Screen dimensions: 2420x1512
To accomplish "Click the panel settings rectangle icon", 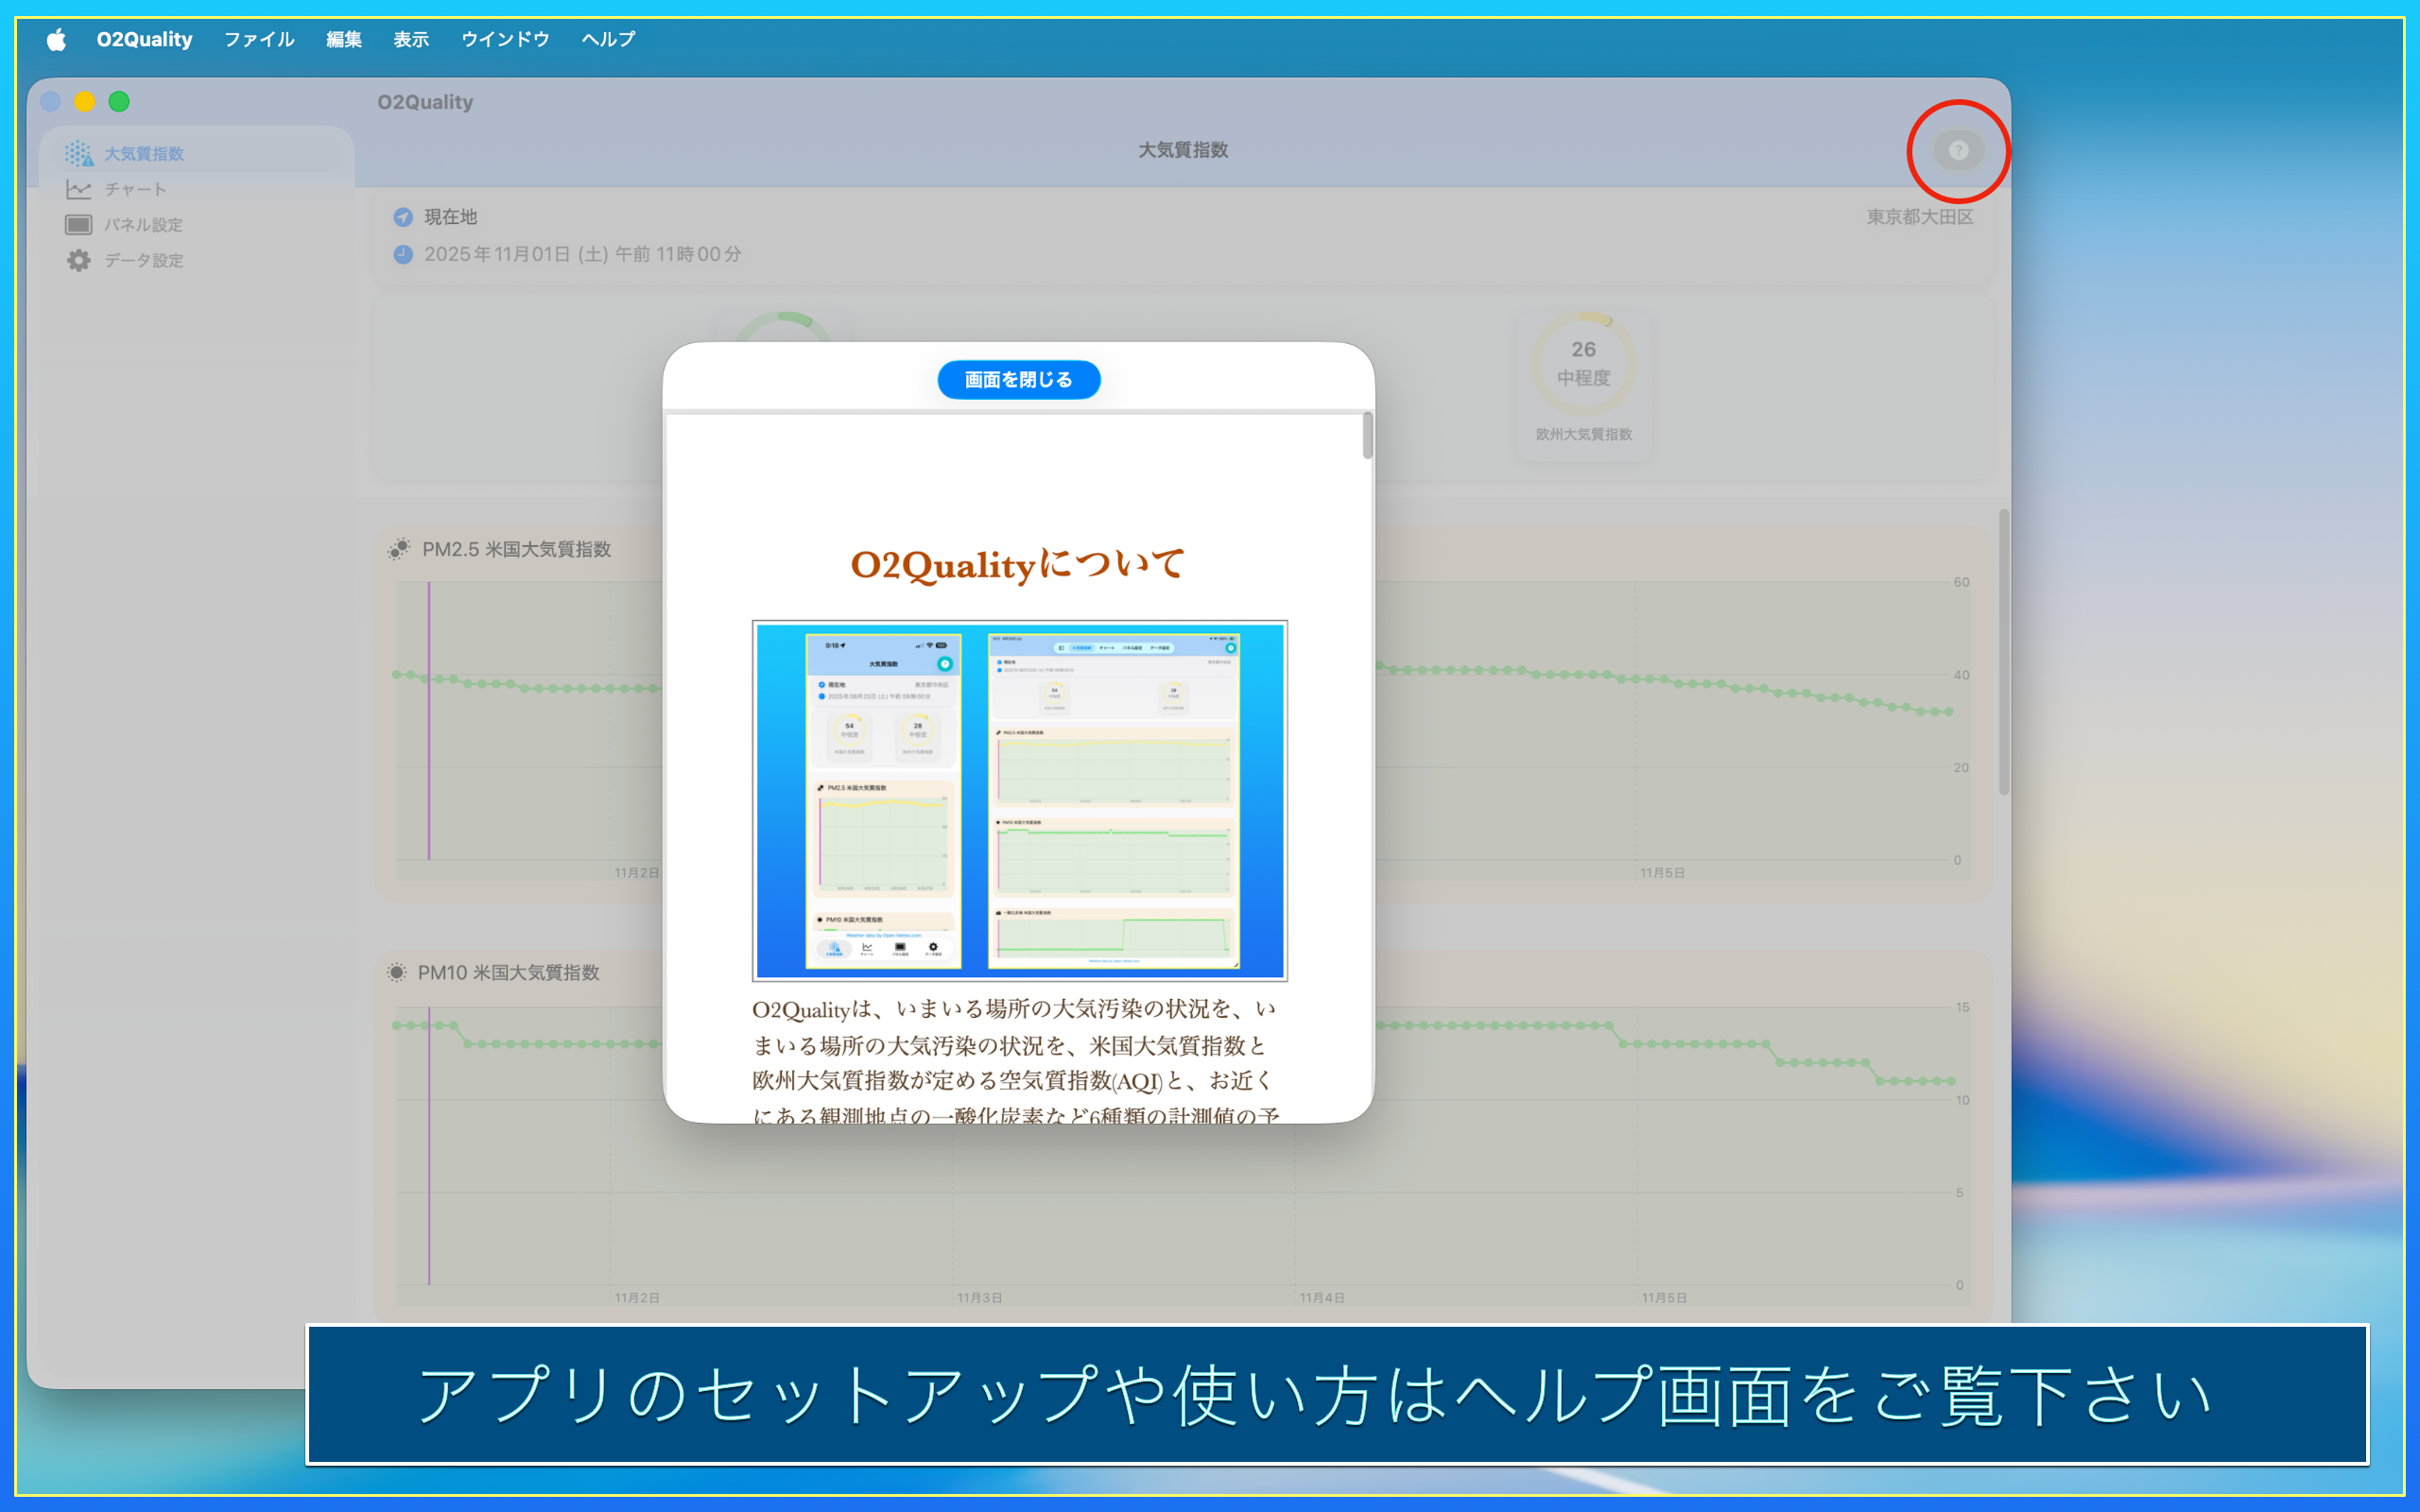I will [x=79, y=225].
